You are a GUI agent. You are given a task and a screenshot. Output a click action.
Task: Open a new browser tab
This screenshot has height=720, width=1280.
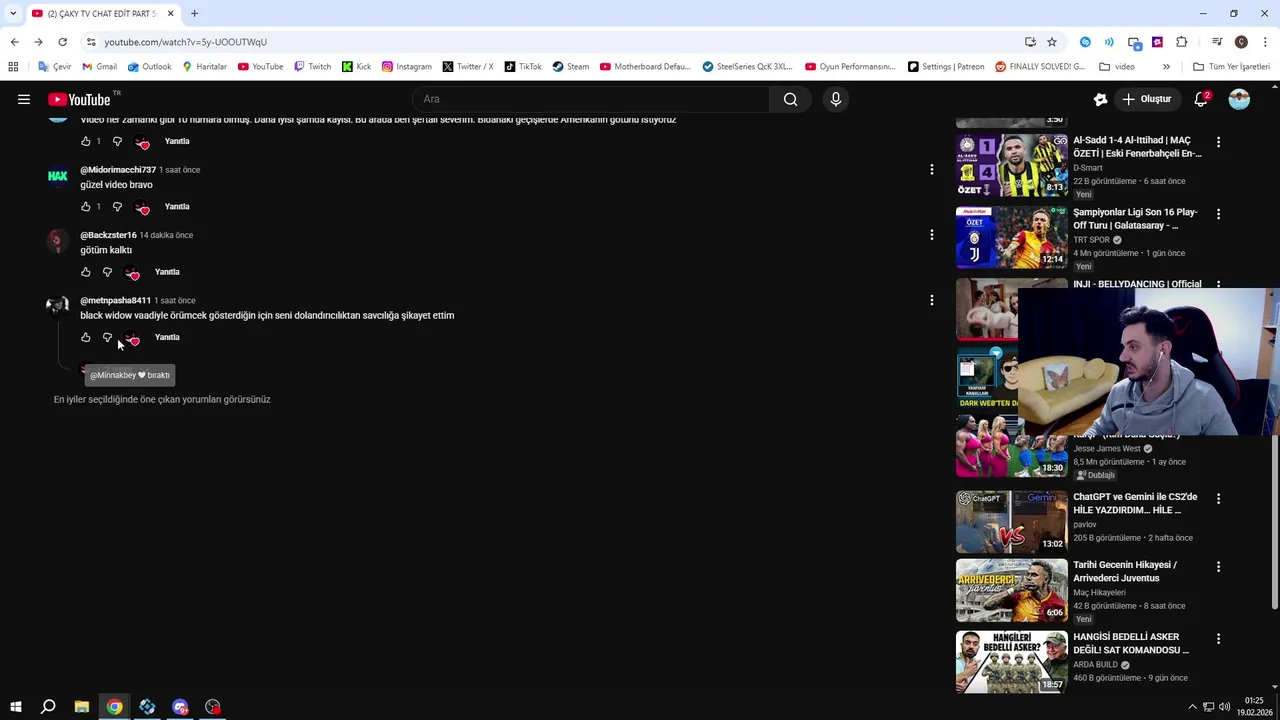pos(194,13)
